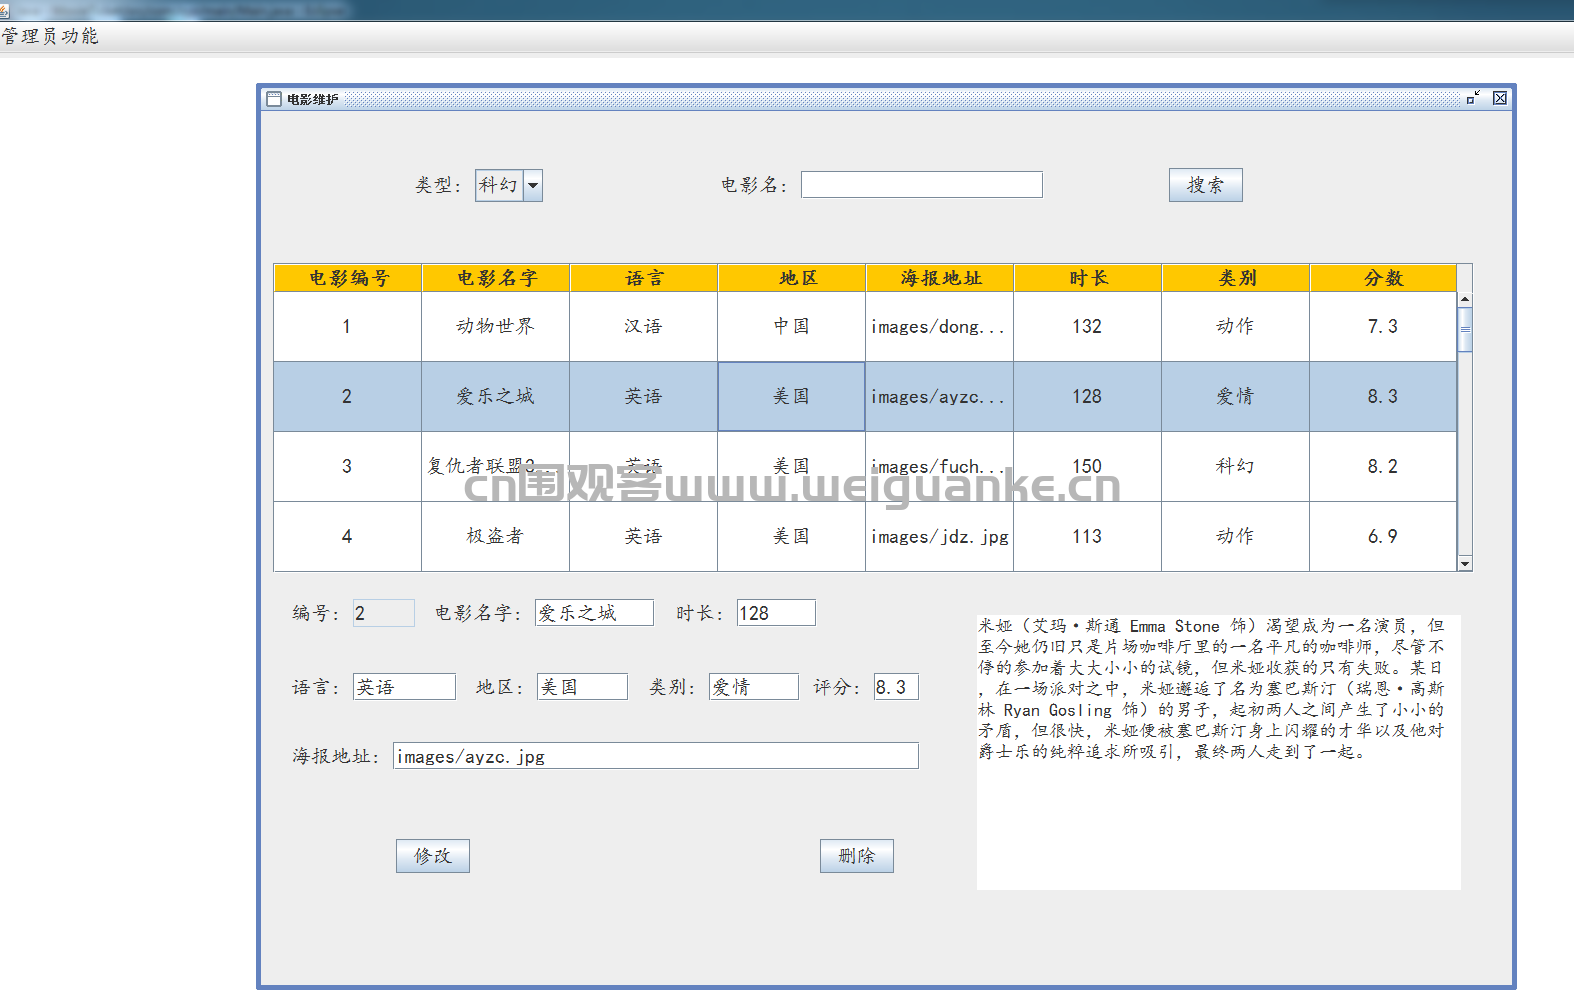The height and width of the screenshot is (1003, 1574).
Task: Click the 电影名 search input field
Action: [x=922, y=185]
